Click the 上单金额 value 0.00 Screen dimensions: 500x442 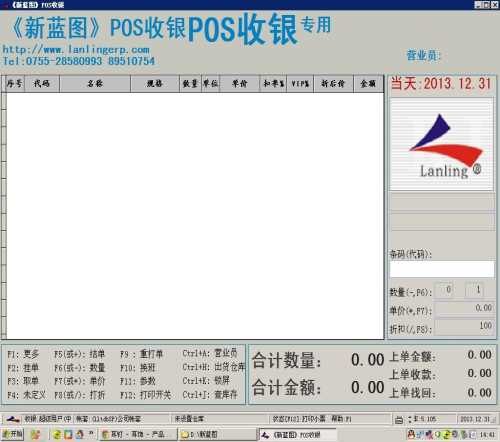pos(479,355)
